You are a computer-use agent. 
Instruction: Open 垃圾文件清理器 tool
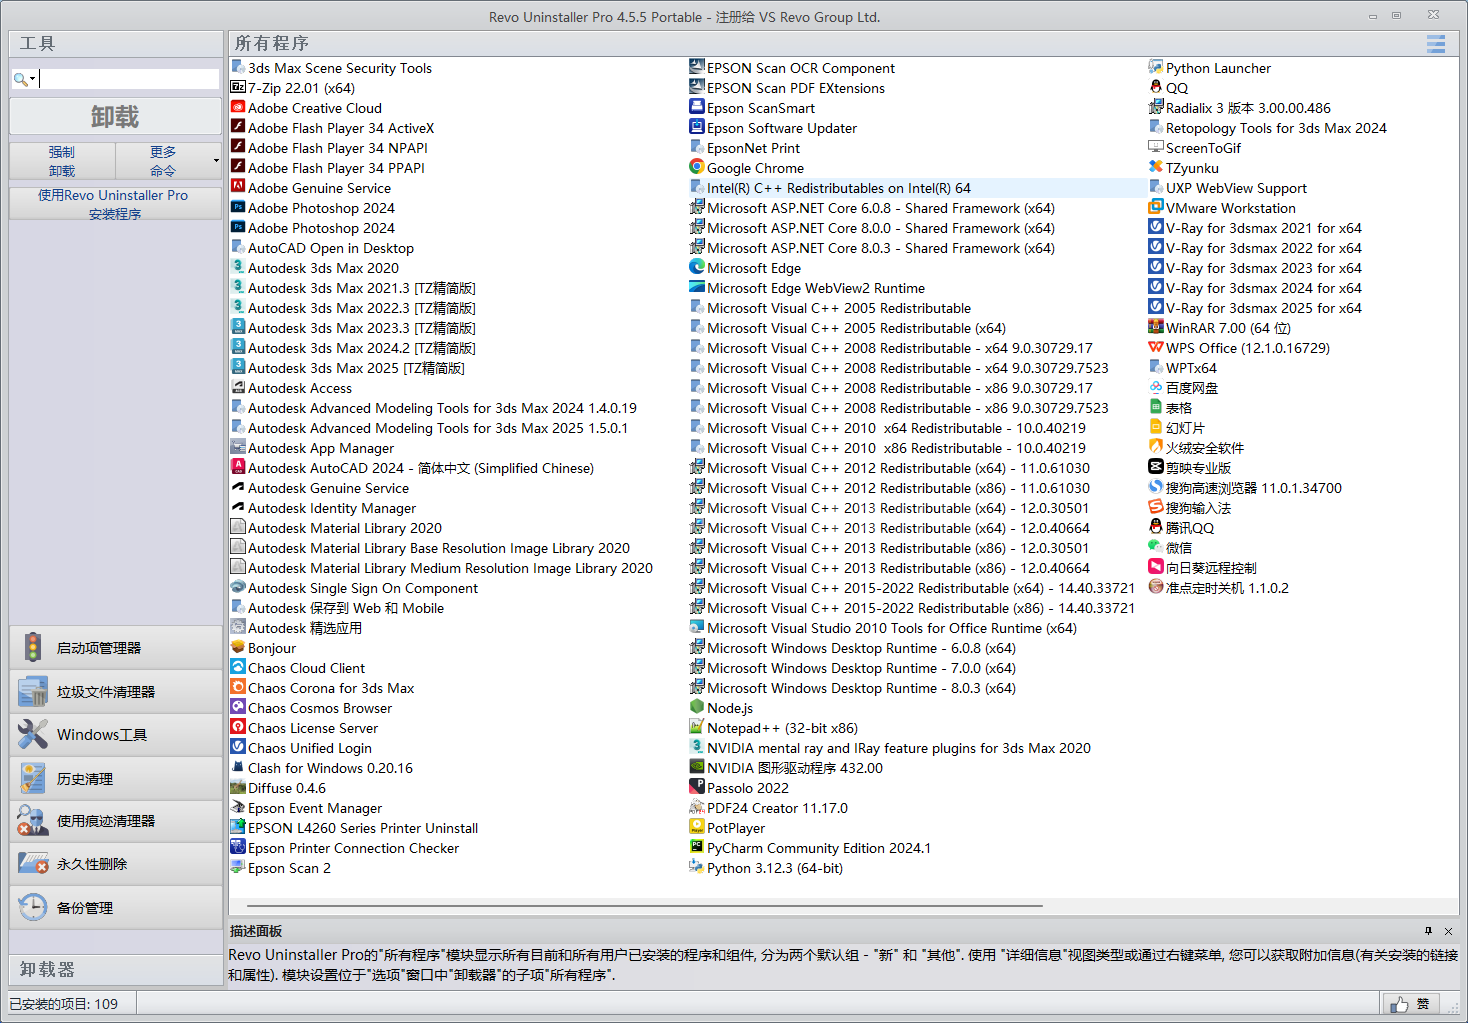coord(116,692)
